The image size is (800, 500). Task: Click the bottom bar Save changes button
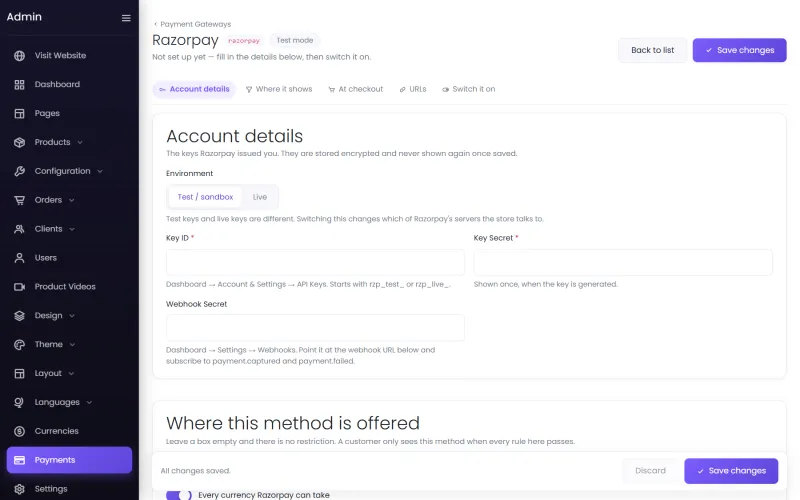[x=731, y=471]
